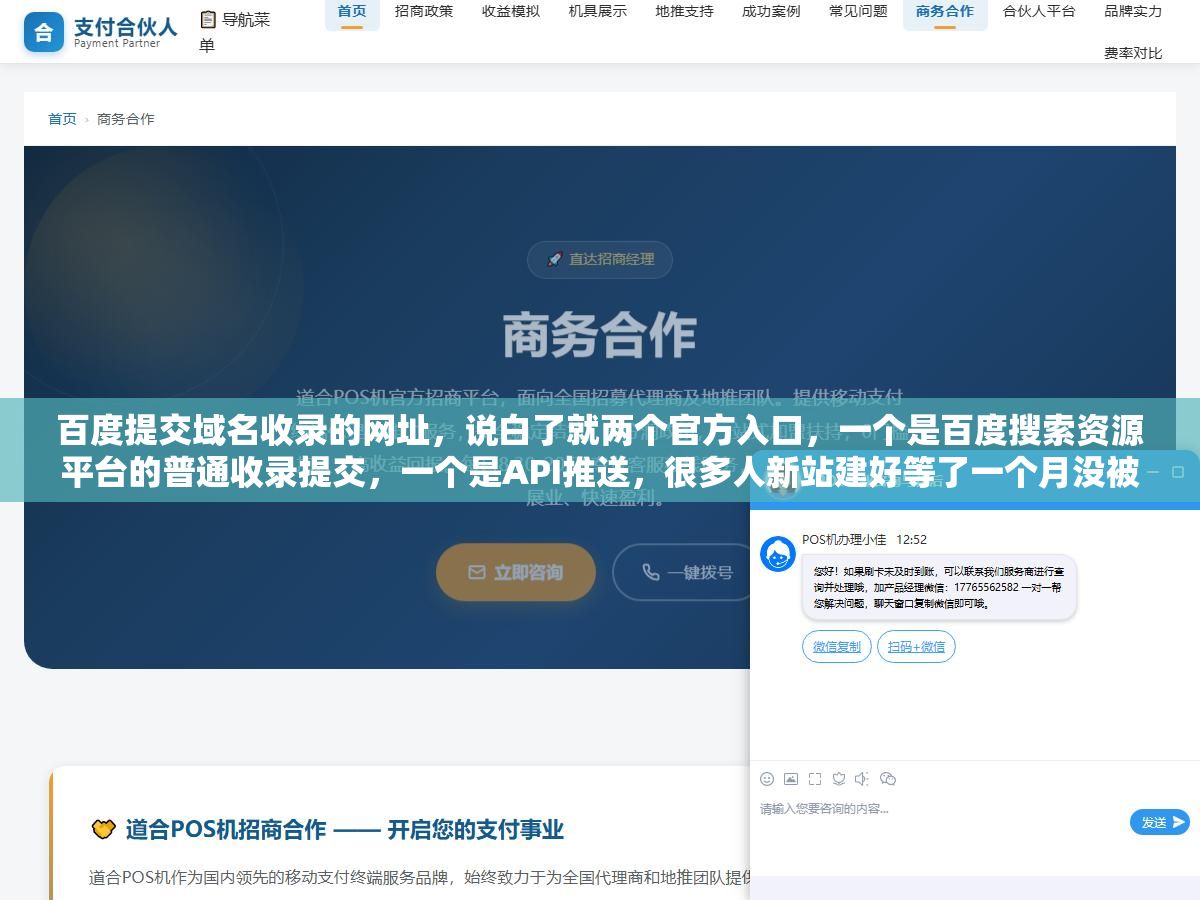The height and width of the screenshot is (900, 1200).
Task: Click the rocket icon in 直达招商经理 badge
Action: point(554,259)
